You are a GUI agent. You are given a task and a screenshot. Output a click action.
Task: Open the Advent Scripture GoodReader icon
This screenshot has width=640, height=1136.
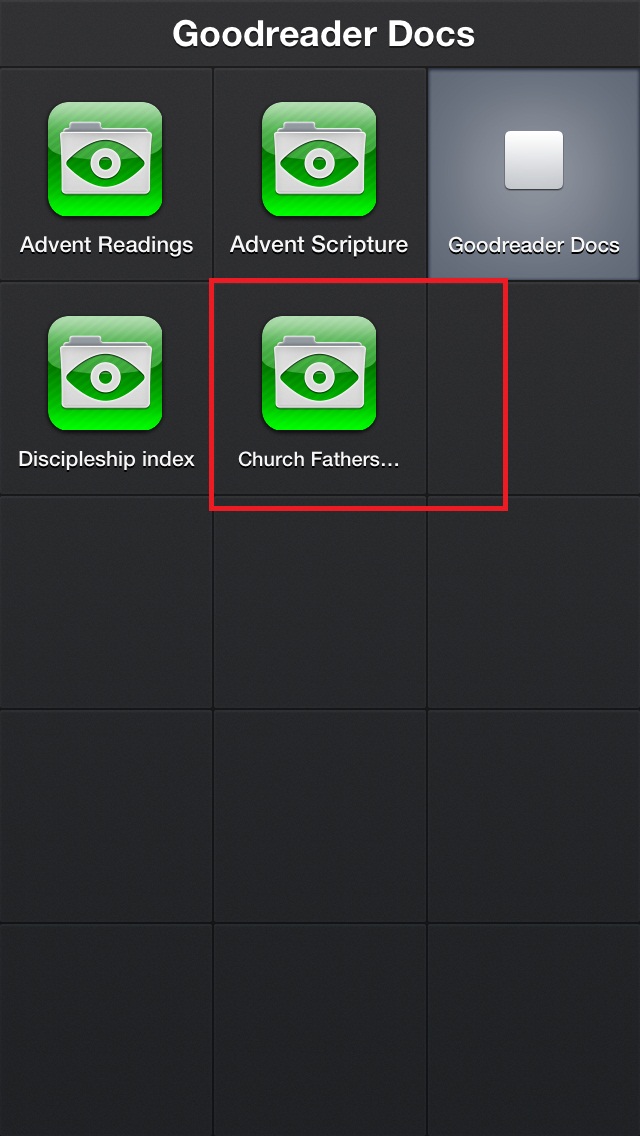point(319,159)
